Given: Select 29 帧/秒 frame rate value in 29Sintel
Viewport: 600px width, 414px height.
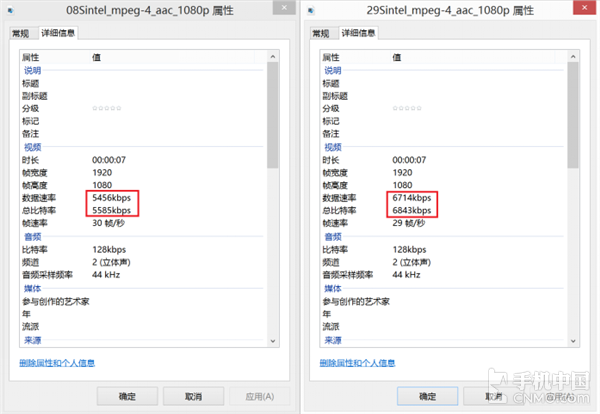Looking at the screenshot, I should coord(409,223).
